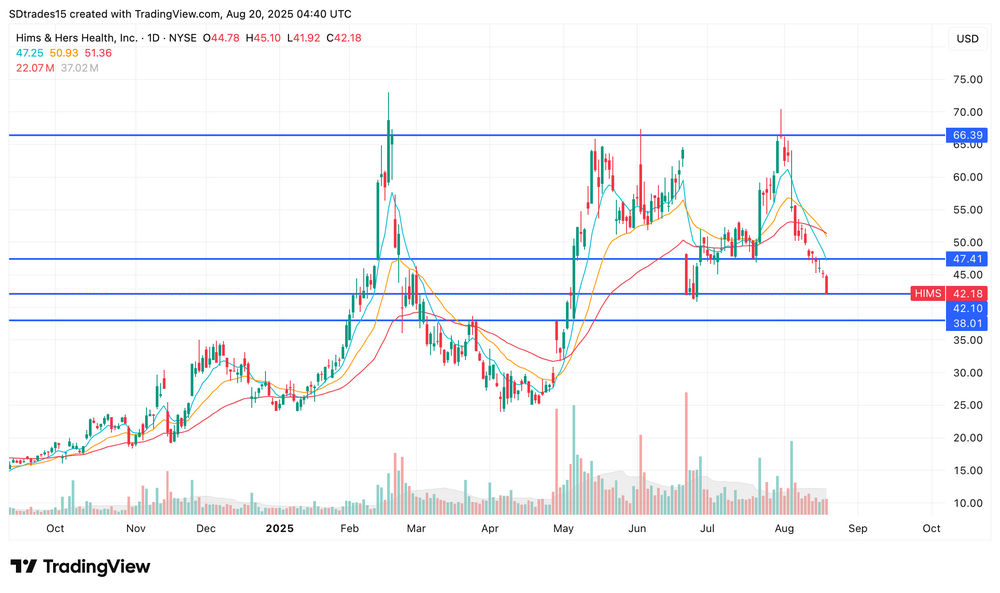The width and height of the screenshot is (1000, 593).
Task: Click the 1D interval label
Action: point(153,38)
